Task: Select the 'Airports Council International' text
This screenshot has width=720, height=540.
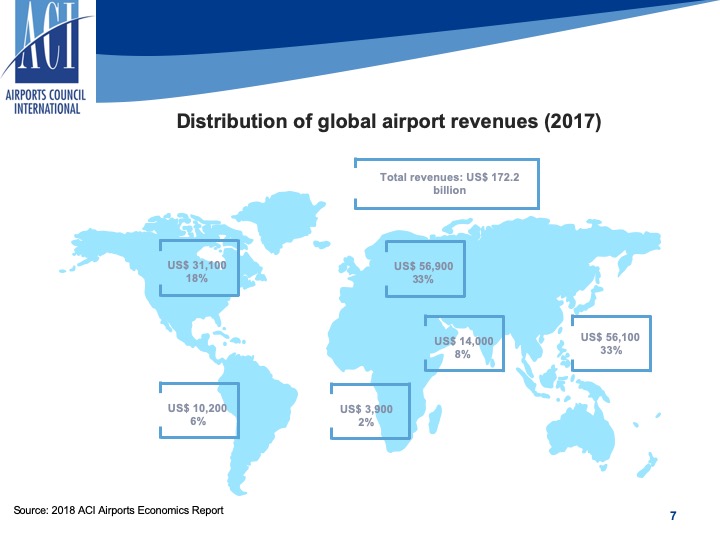Action: point(46,102)
